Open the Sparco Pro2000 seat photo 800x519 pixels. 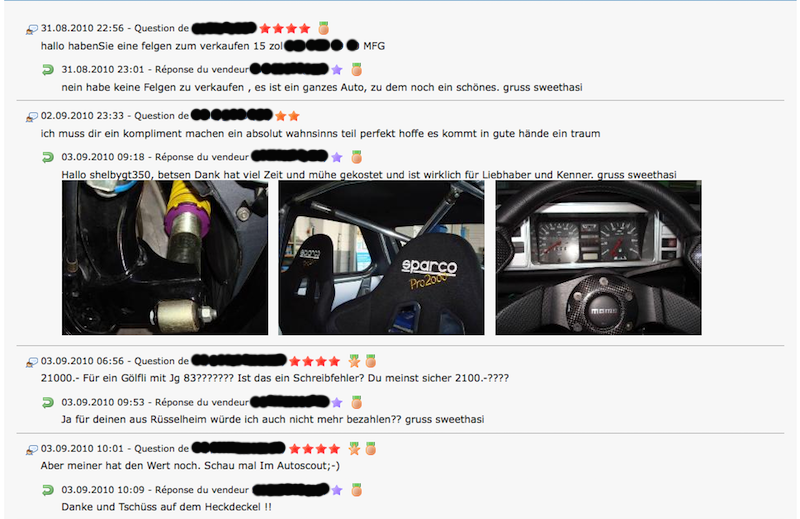tap(381, 258)
